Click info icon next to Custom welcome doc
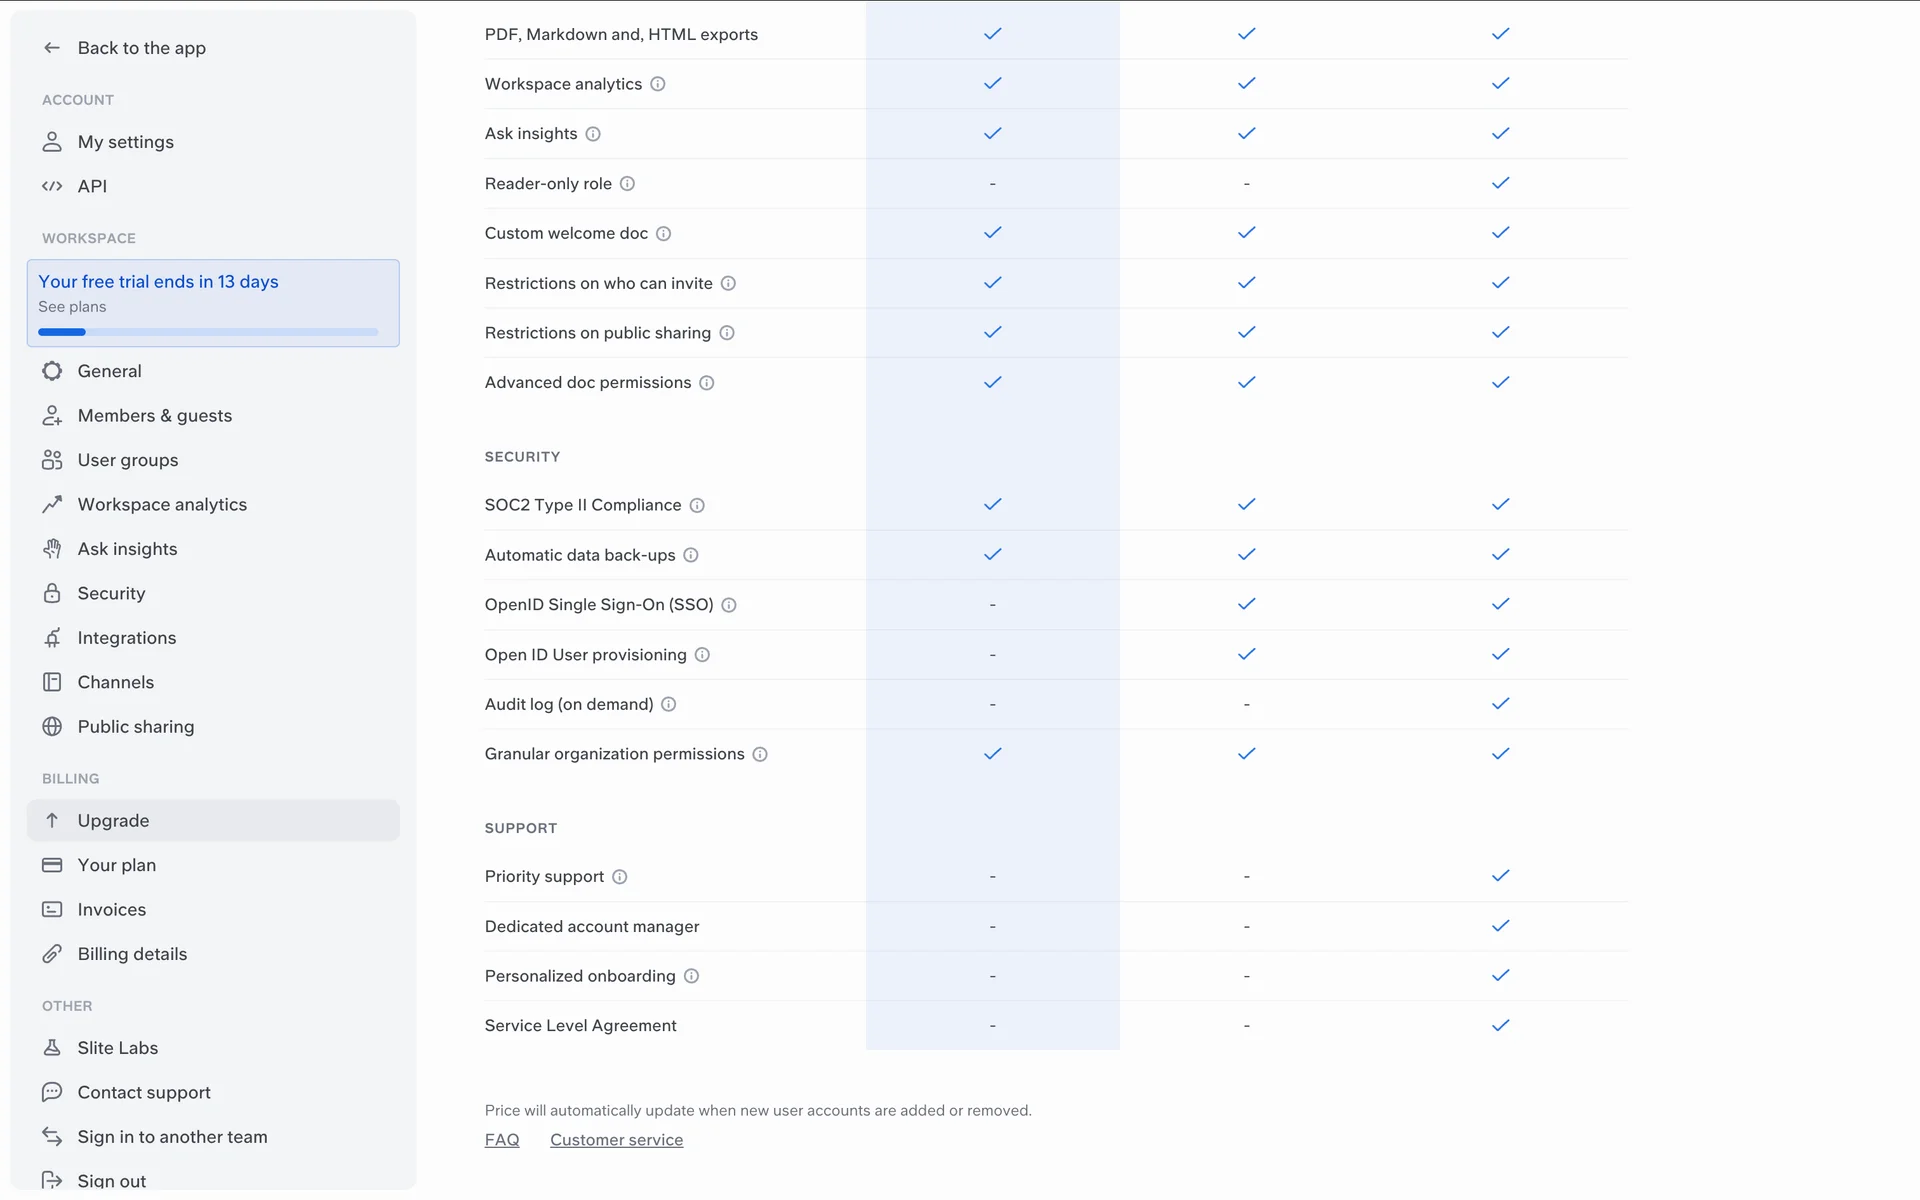Screen dimensions: 1920x1200 pos(663,234)
